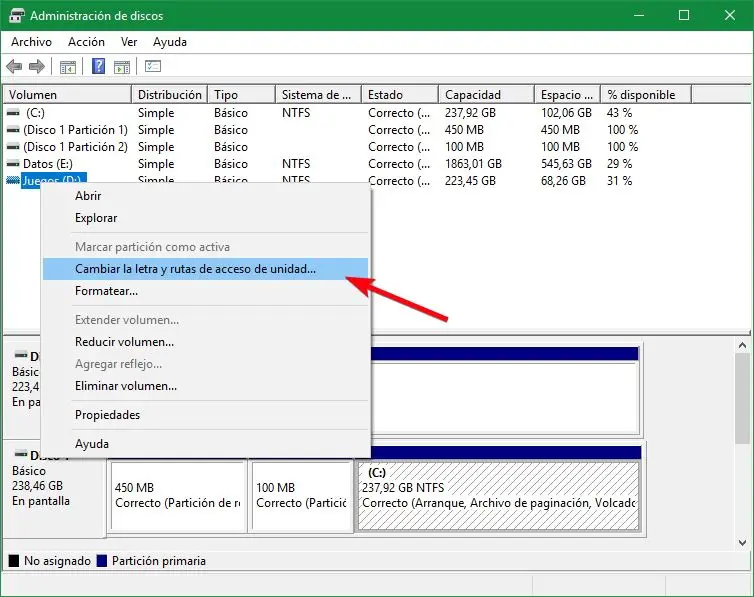Select the 100 MB partition block
This screenshot has width=754, height=597.
(x=302, y=496)
